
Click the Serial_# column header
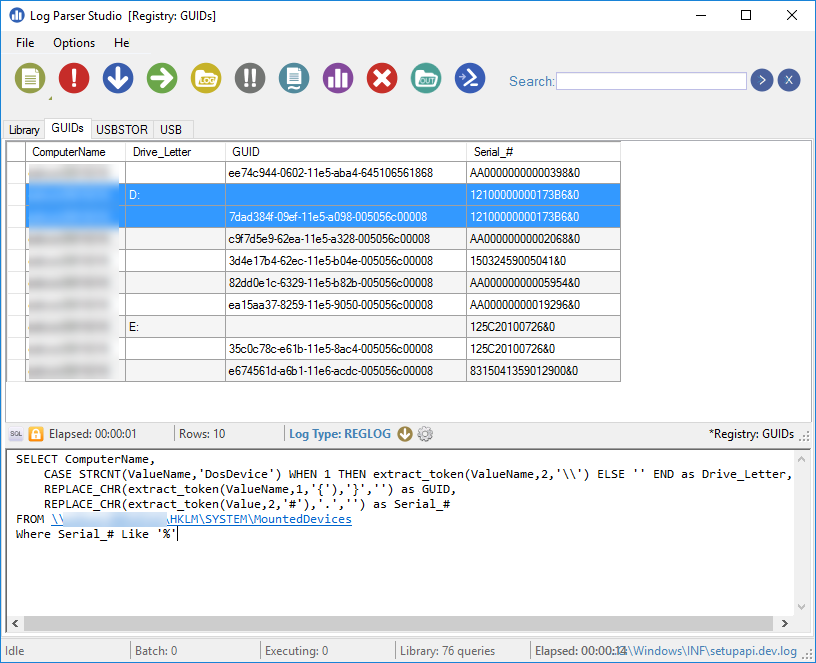[x=543, y=151]
